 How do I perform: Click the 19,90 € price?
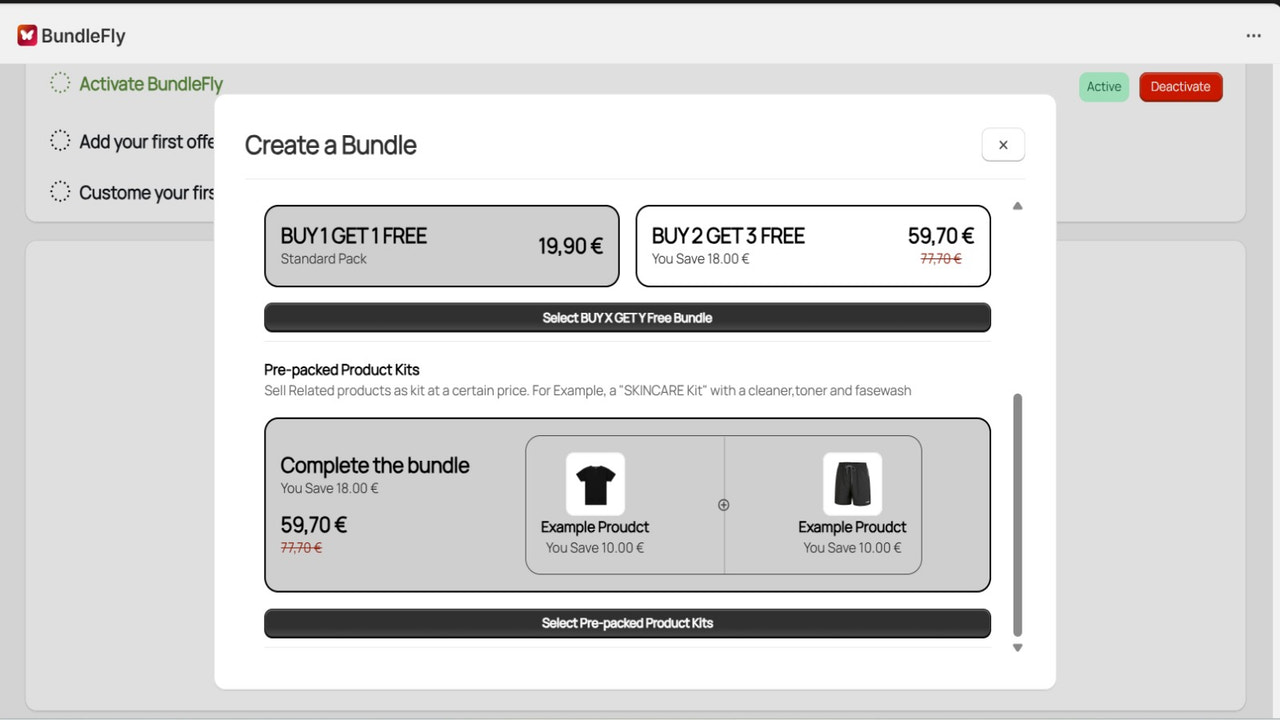(570, 246)
